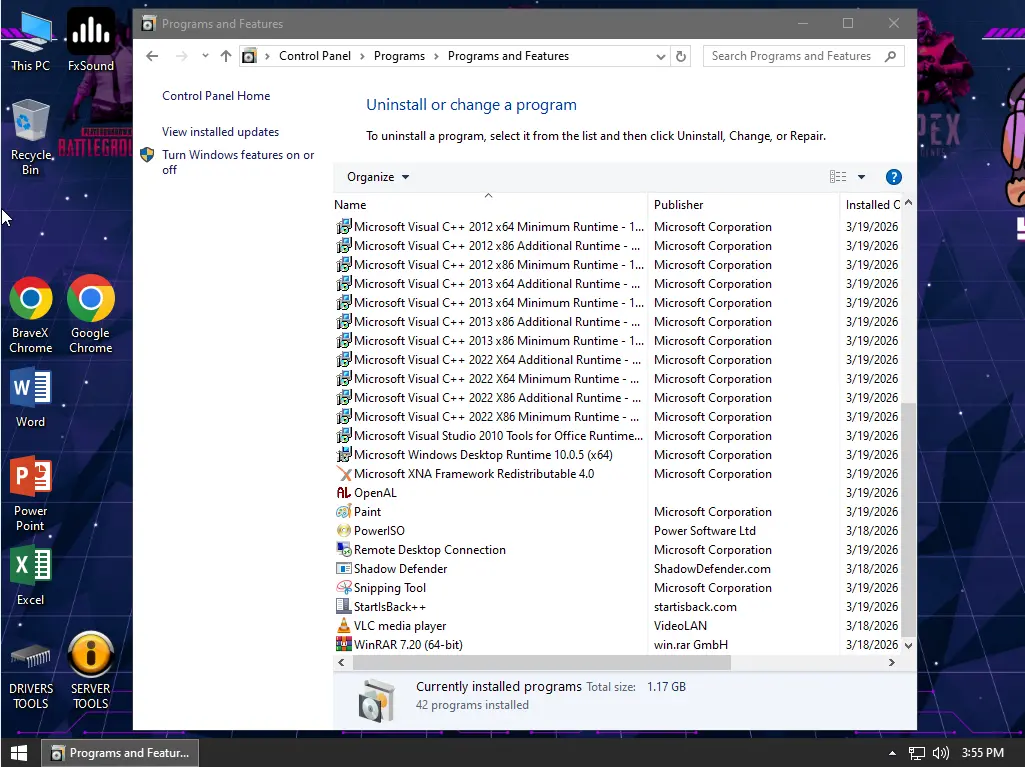Open the Control Panel Home link
Screen dimensions: 1025x767
pos(216,96)
